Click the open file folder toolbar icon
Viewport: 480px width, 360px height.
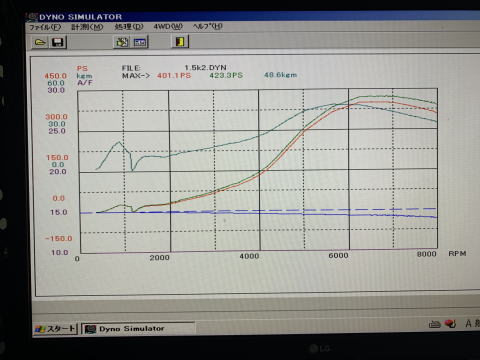pyautogui.click(x=40, y=42)
